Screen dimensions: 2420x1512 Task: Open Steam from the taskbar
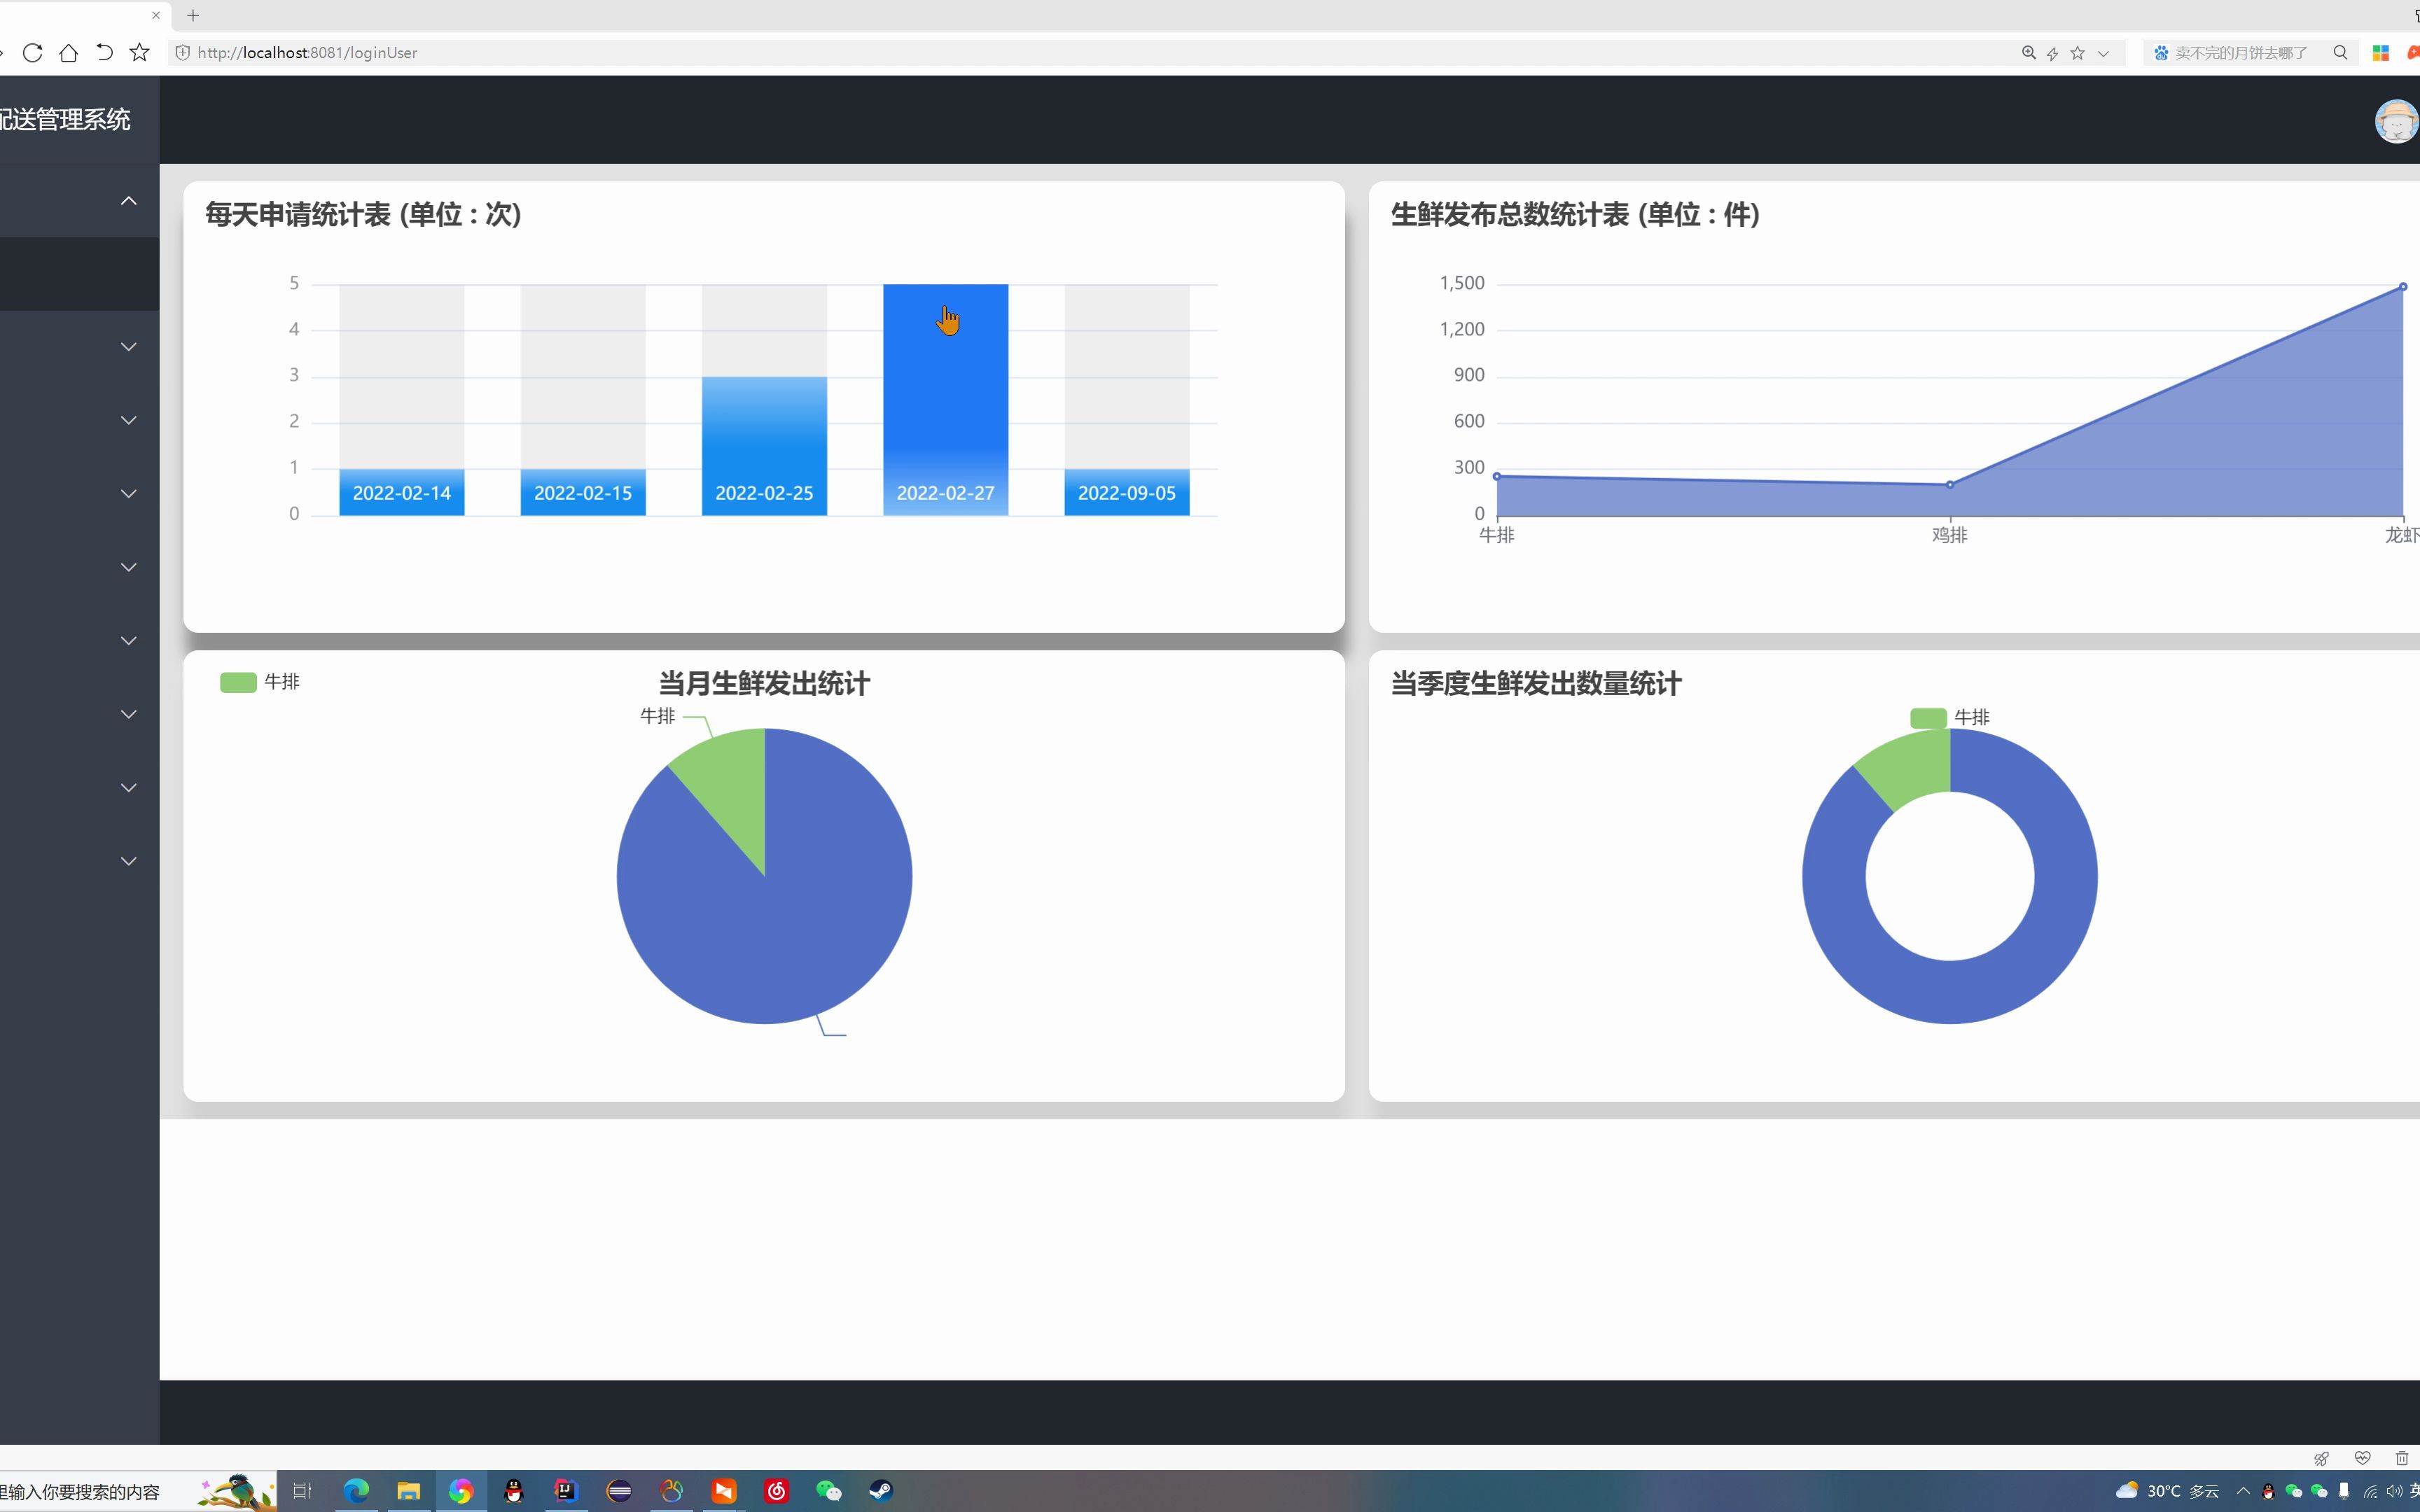coord(881,1491)
